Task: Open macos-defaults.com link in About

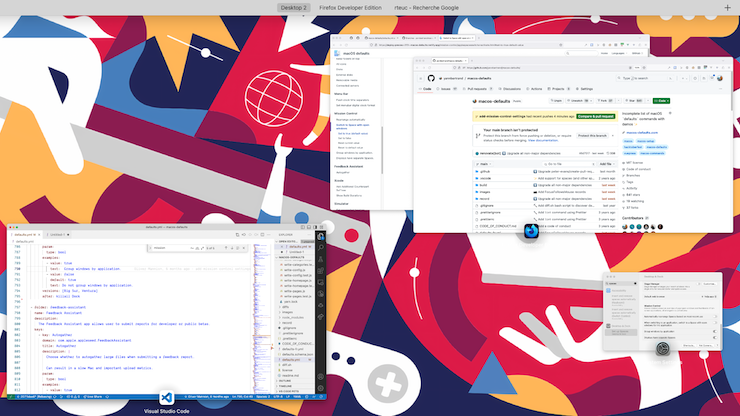Action: [642, 132]
